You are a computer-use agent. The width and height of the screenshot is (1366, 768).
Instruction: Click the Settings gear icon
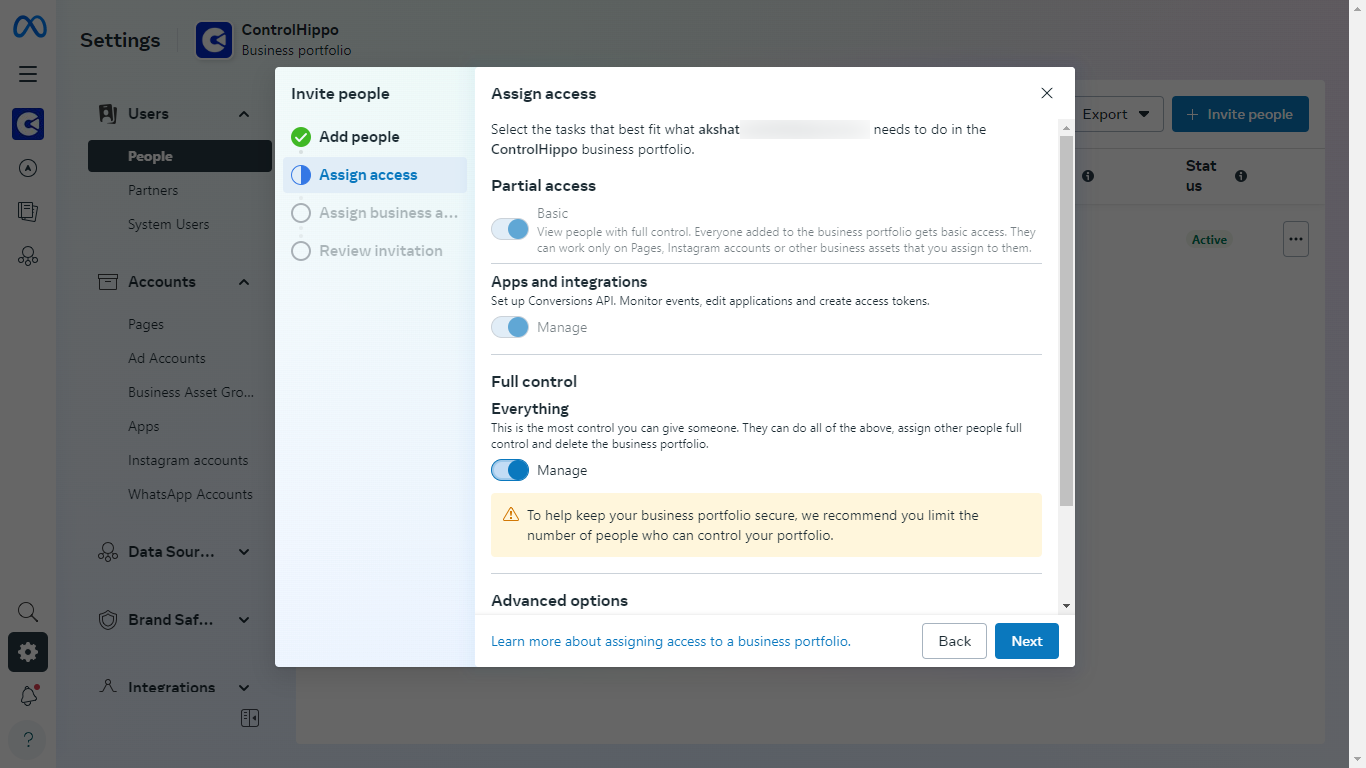click(28, 652)
